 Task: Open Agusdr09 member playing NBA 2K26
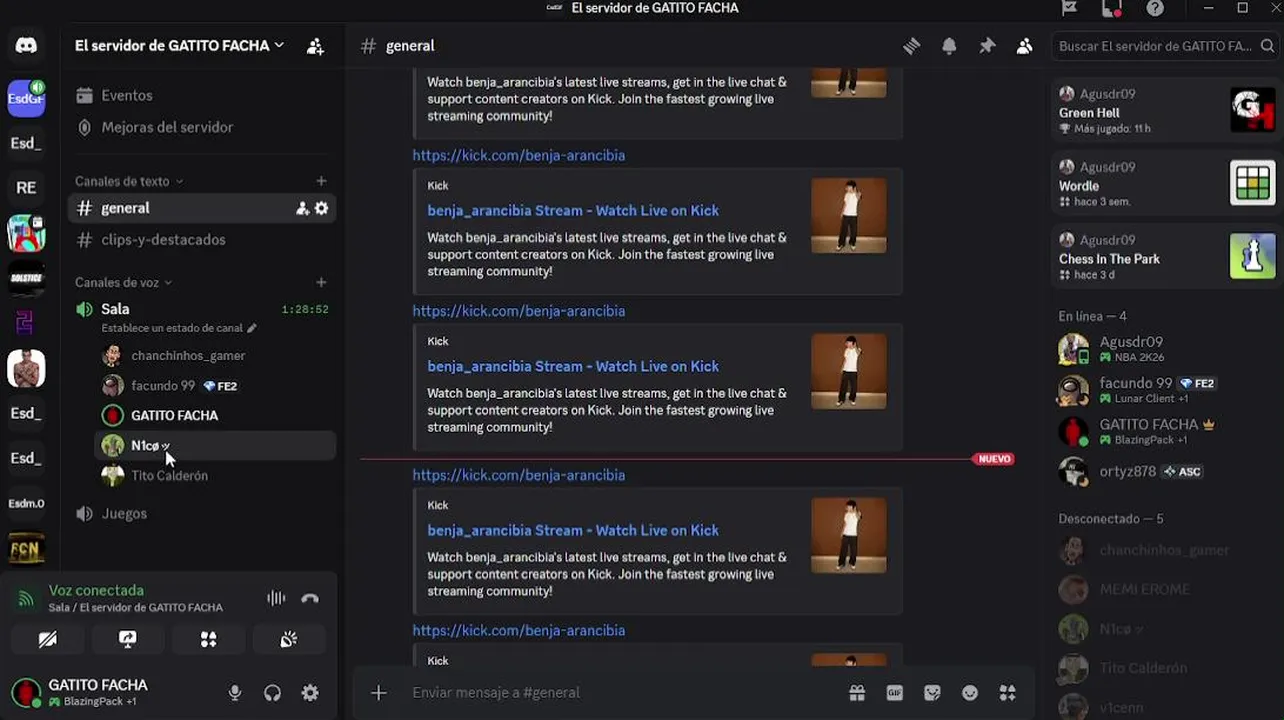(1165, 348)
